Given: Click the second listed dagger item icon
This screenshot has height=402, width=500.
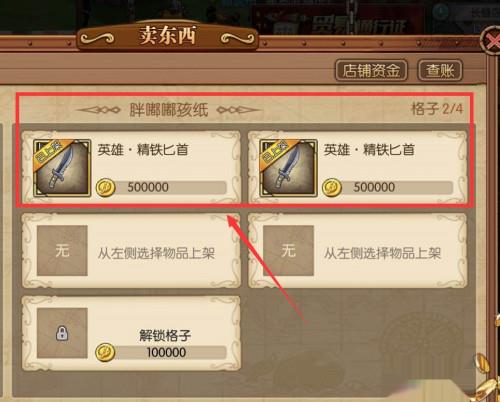Looking at the screenshot, I should 288,168.
